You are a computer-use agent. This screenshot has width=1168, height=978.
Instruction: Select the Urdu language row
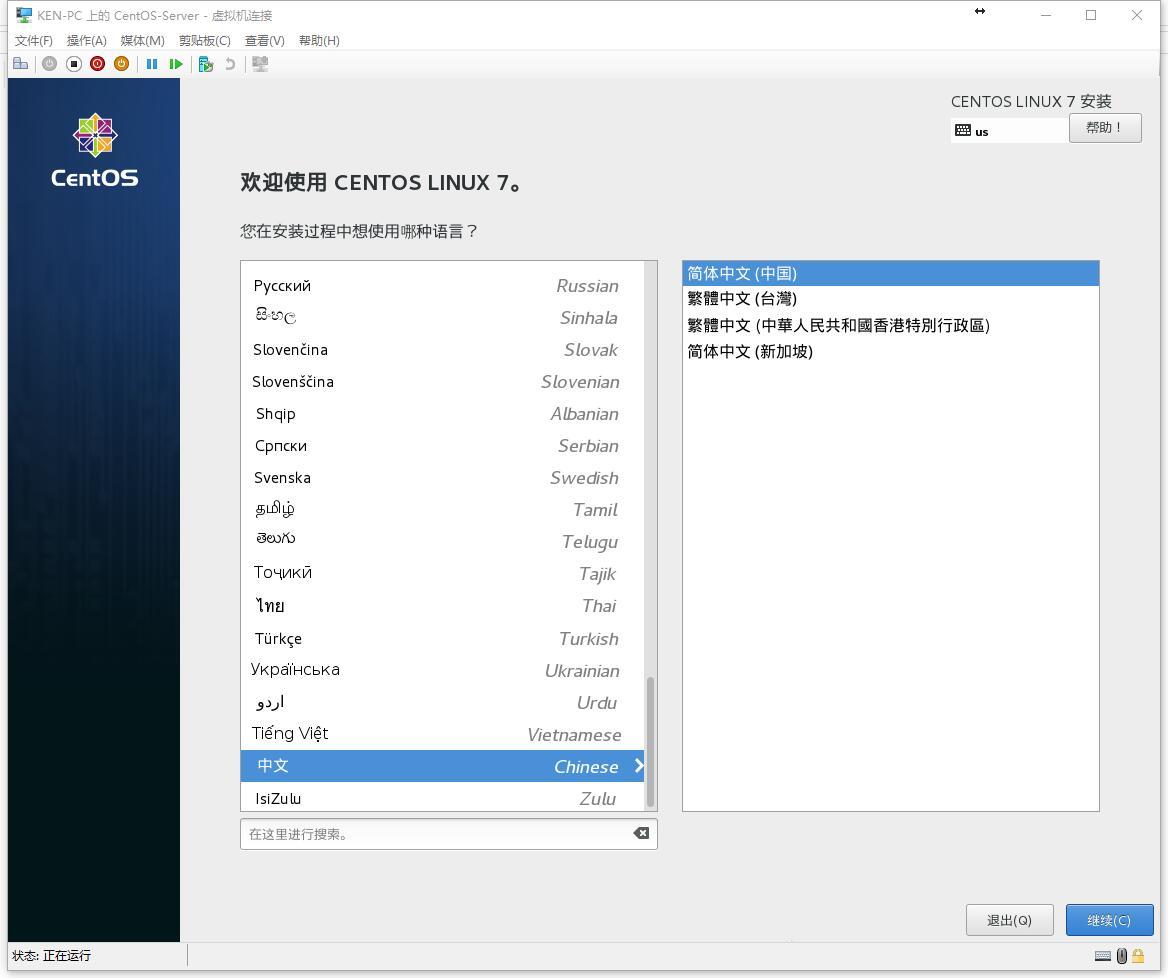[x=442, y=703]
